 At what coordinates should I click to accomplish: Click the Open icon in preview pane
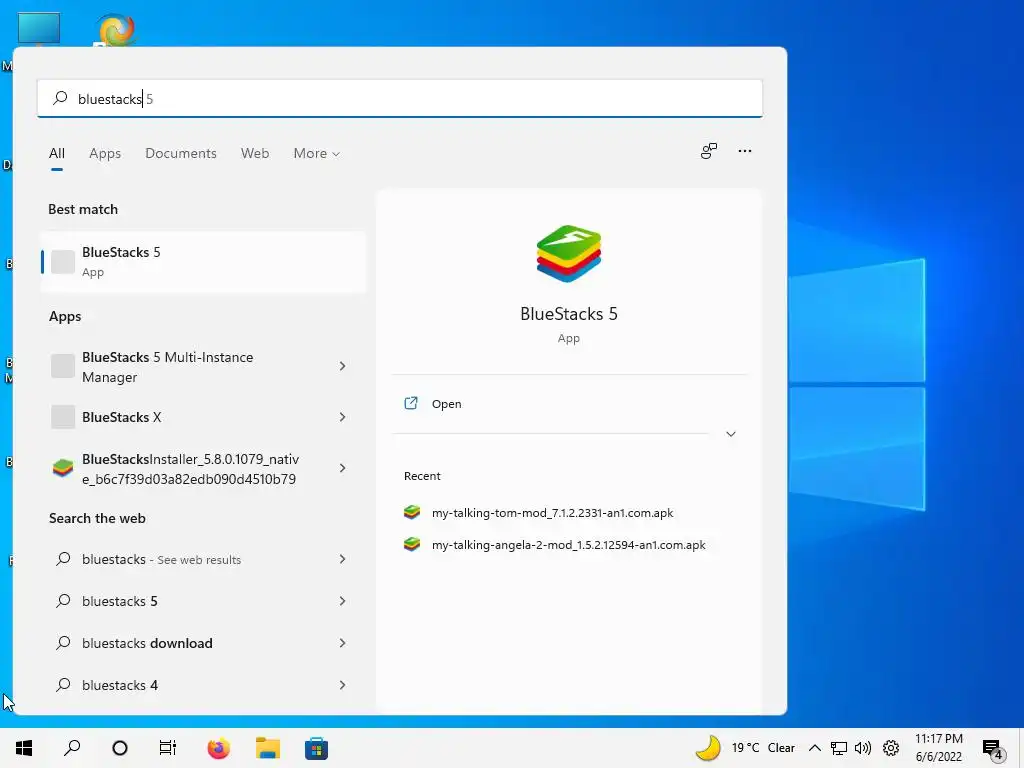[411, 403]
